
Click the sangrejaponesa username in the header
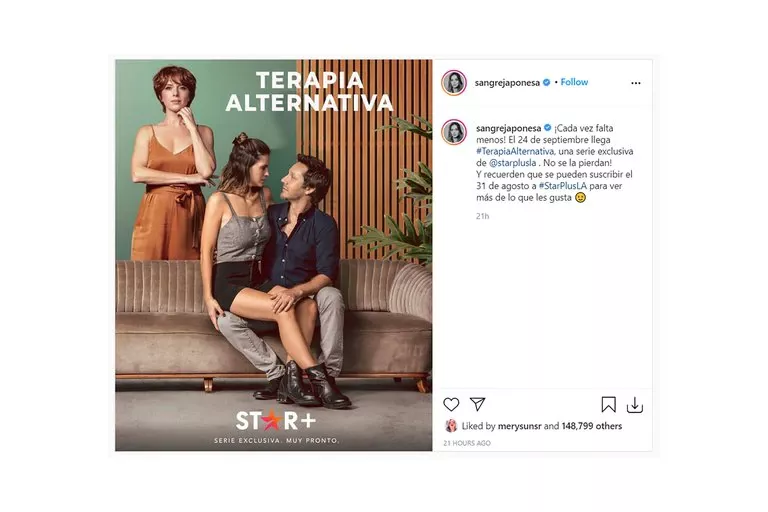coord(507,83)
